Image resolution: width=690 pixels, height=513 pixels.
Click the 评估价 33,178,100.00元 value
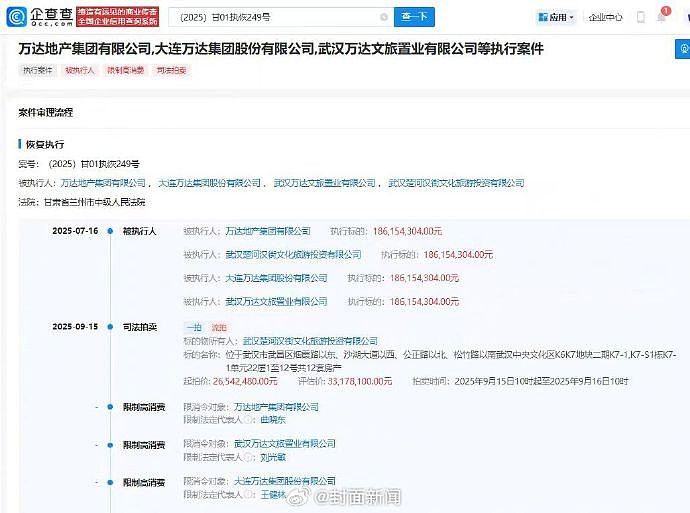[x=360, y=381]
